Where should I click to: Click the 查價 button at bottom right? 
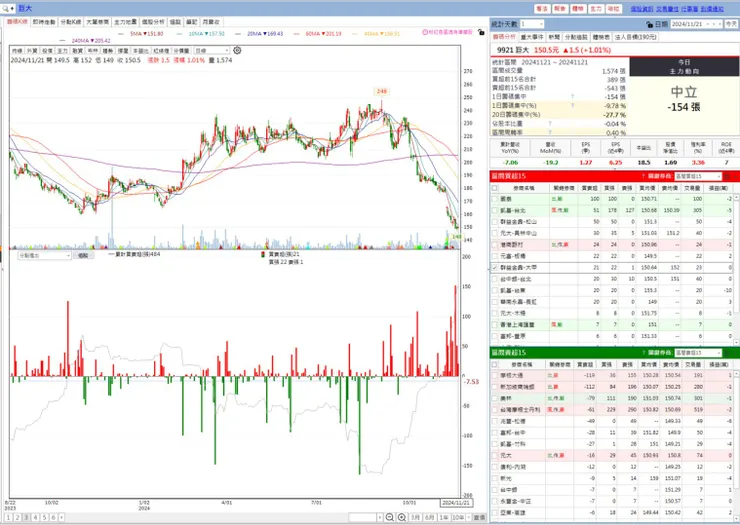(x=479, y=517)
